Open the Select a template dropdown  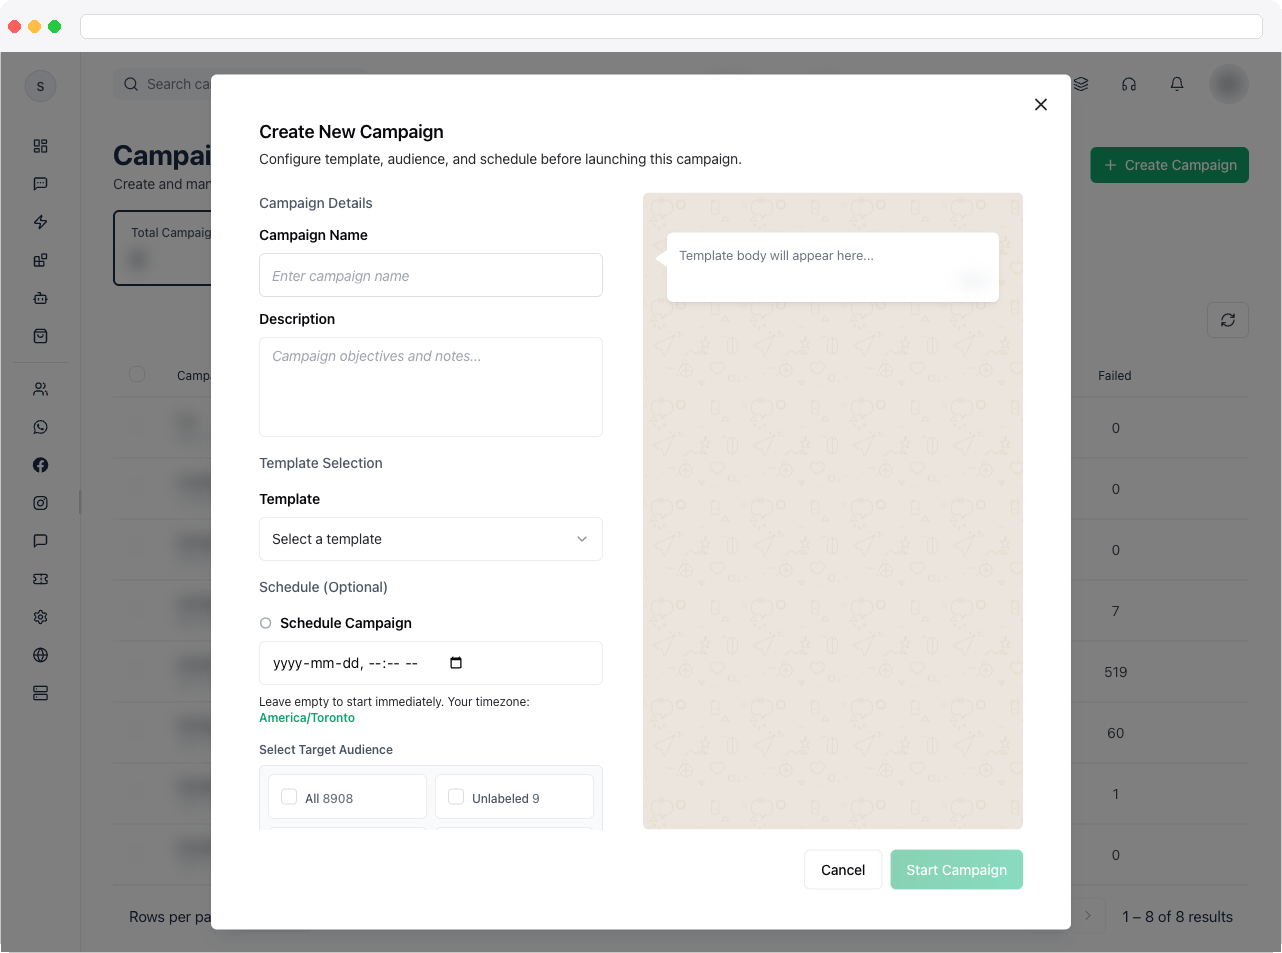[431, 539]
